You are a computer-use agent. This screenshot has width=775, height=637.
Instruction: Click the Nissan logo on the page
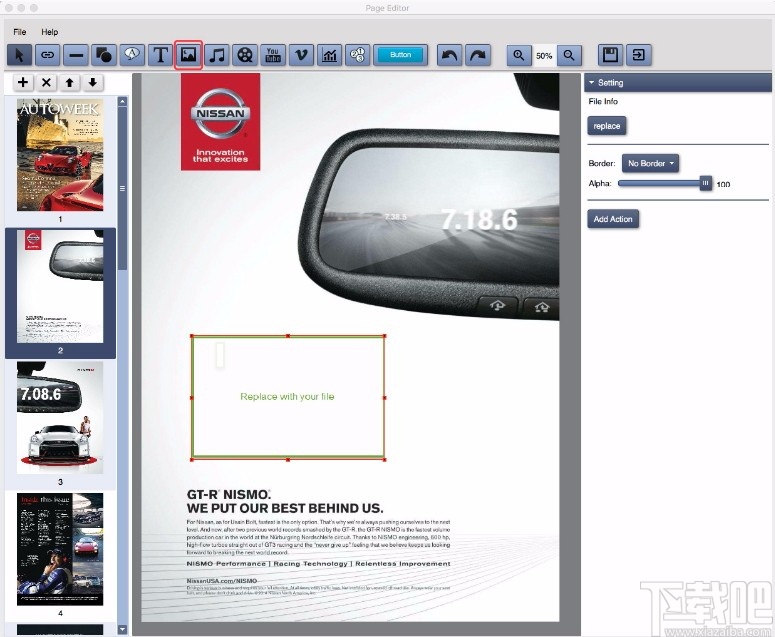pos(220,122)
